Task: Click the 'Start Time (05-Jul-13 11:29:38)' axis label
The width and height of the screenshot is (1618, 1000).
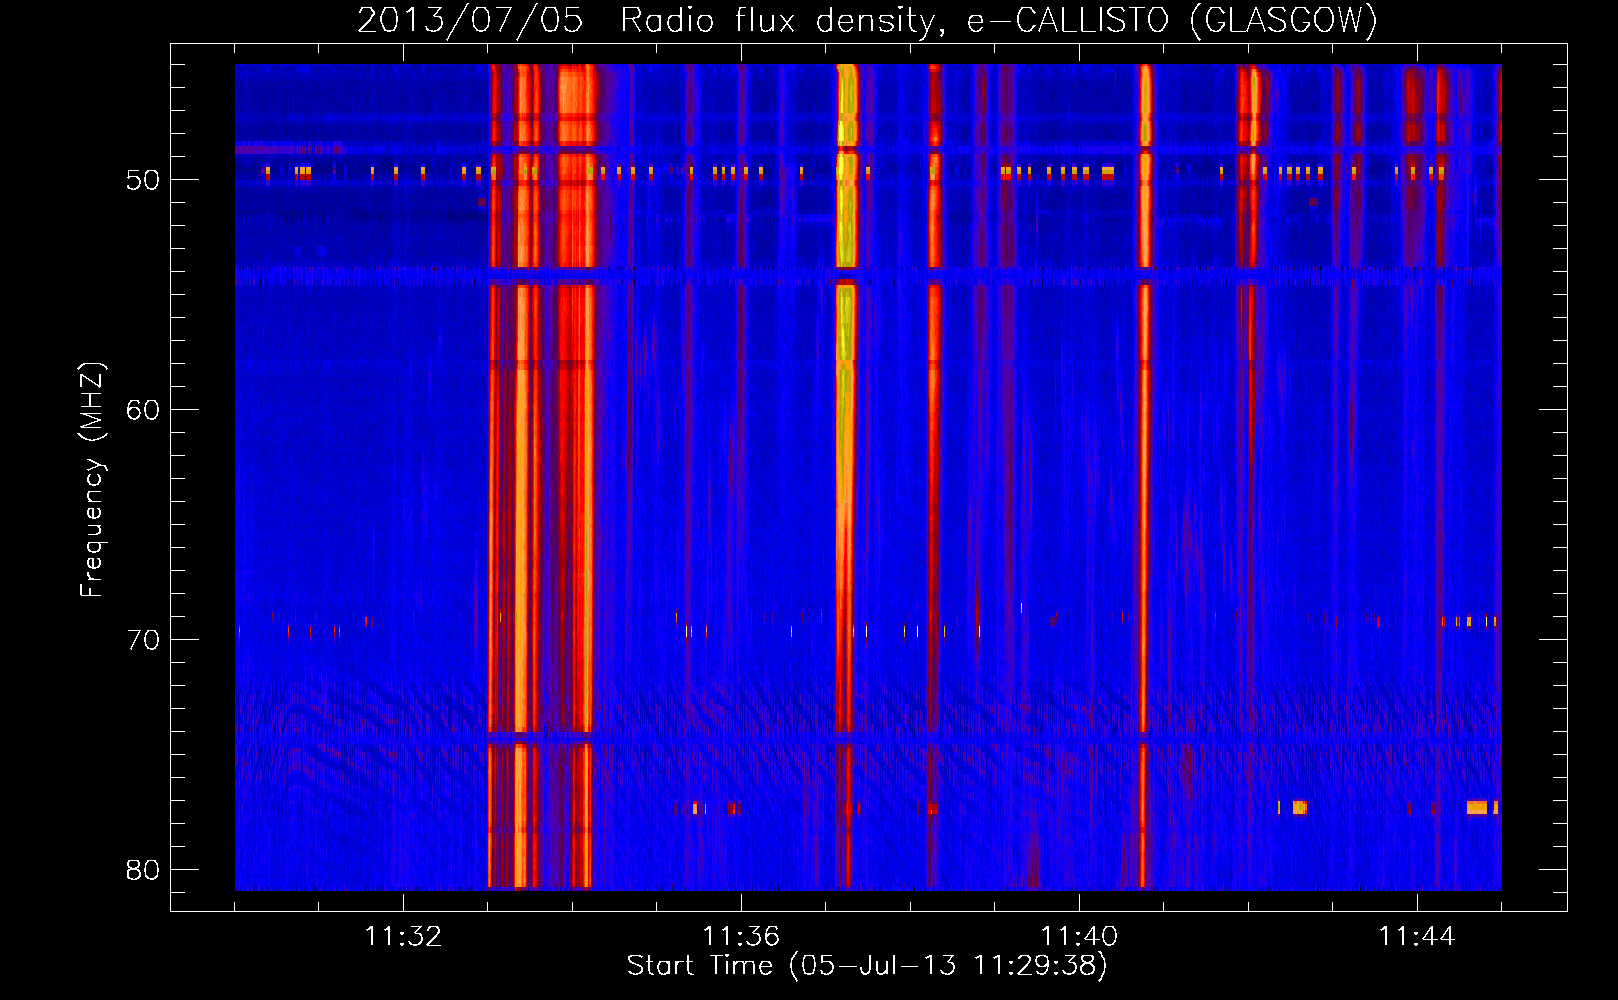Action: point(867,966)
